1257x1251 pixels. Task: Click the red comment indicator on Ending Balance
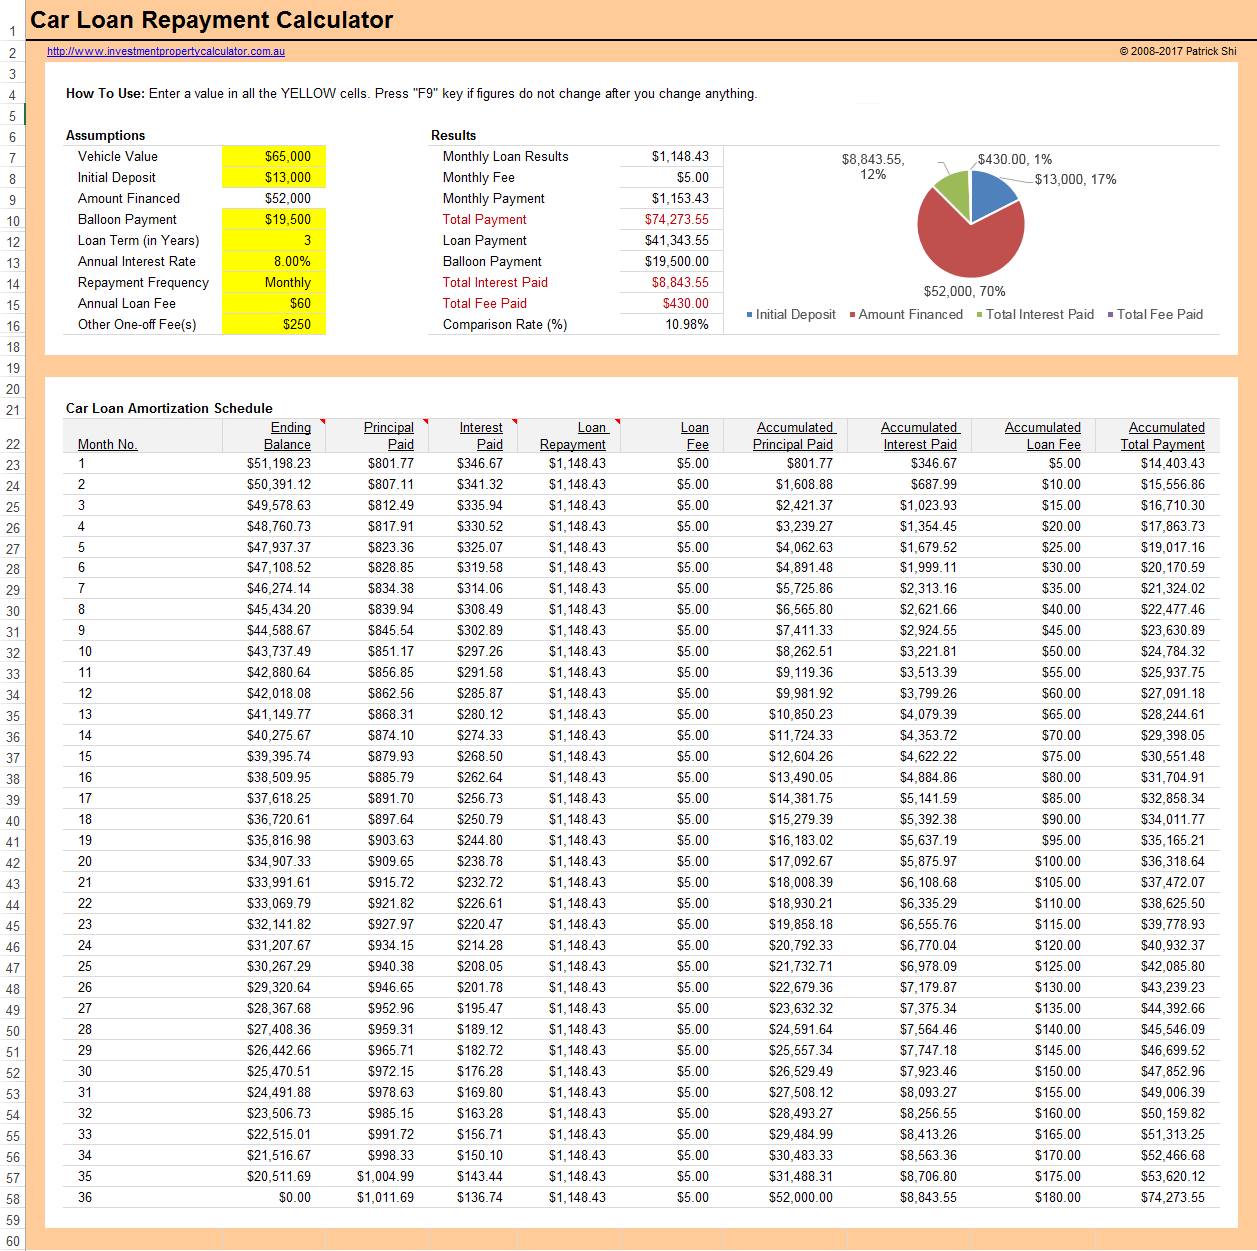pos(323,422)
